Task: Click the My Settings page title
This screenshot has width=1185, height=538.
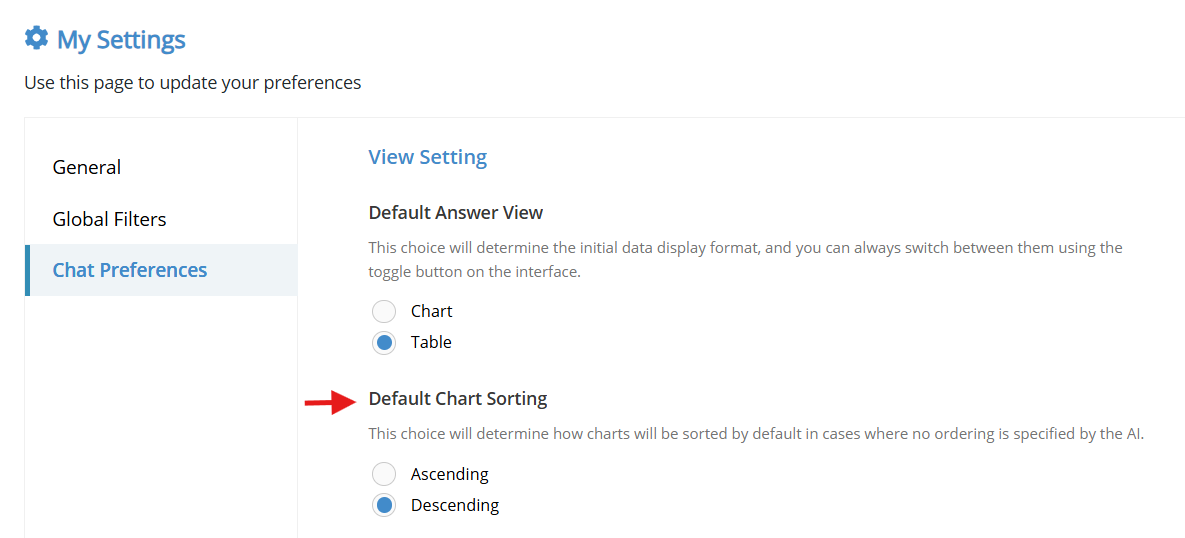Action: click(x=121, y=39)
